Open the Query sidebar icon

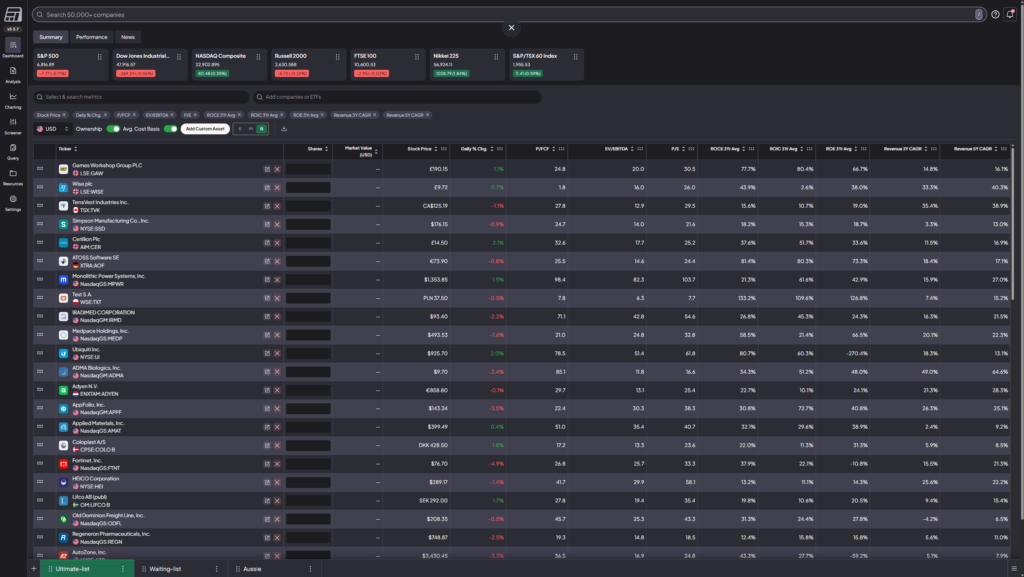click(x=12, y=148)
